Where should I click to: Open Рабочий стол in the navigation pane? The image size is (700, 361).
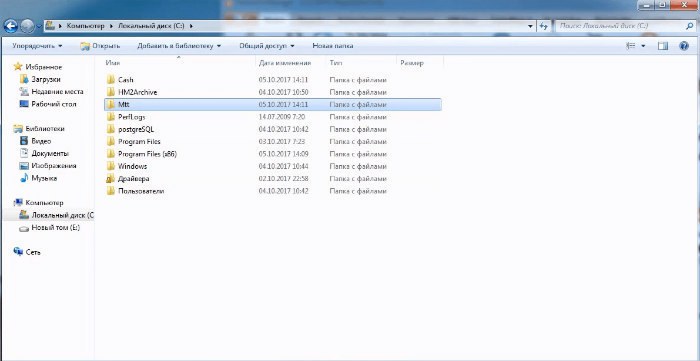[48, 104]
